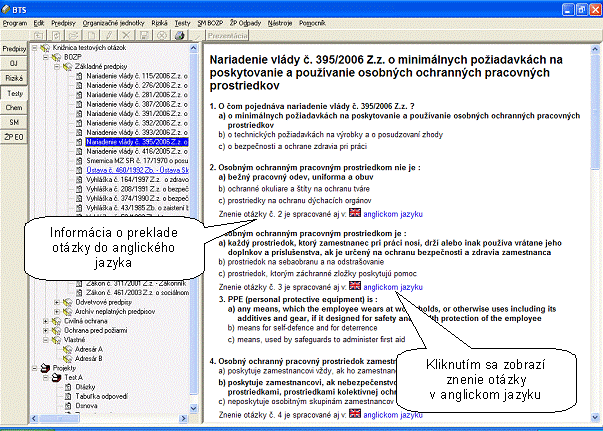Open the Testy menu

pyautogui.click(x=182, y=23)
